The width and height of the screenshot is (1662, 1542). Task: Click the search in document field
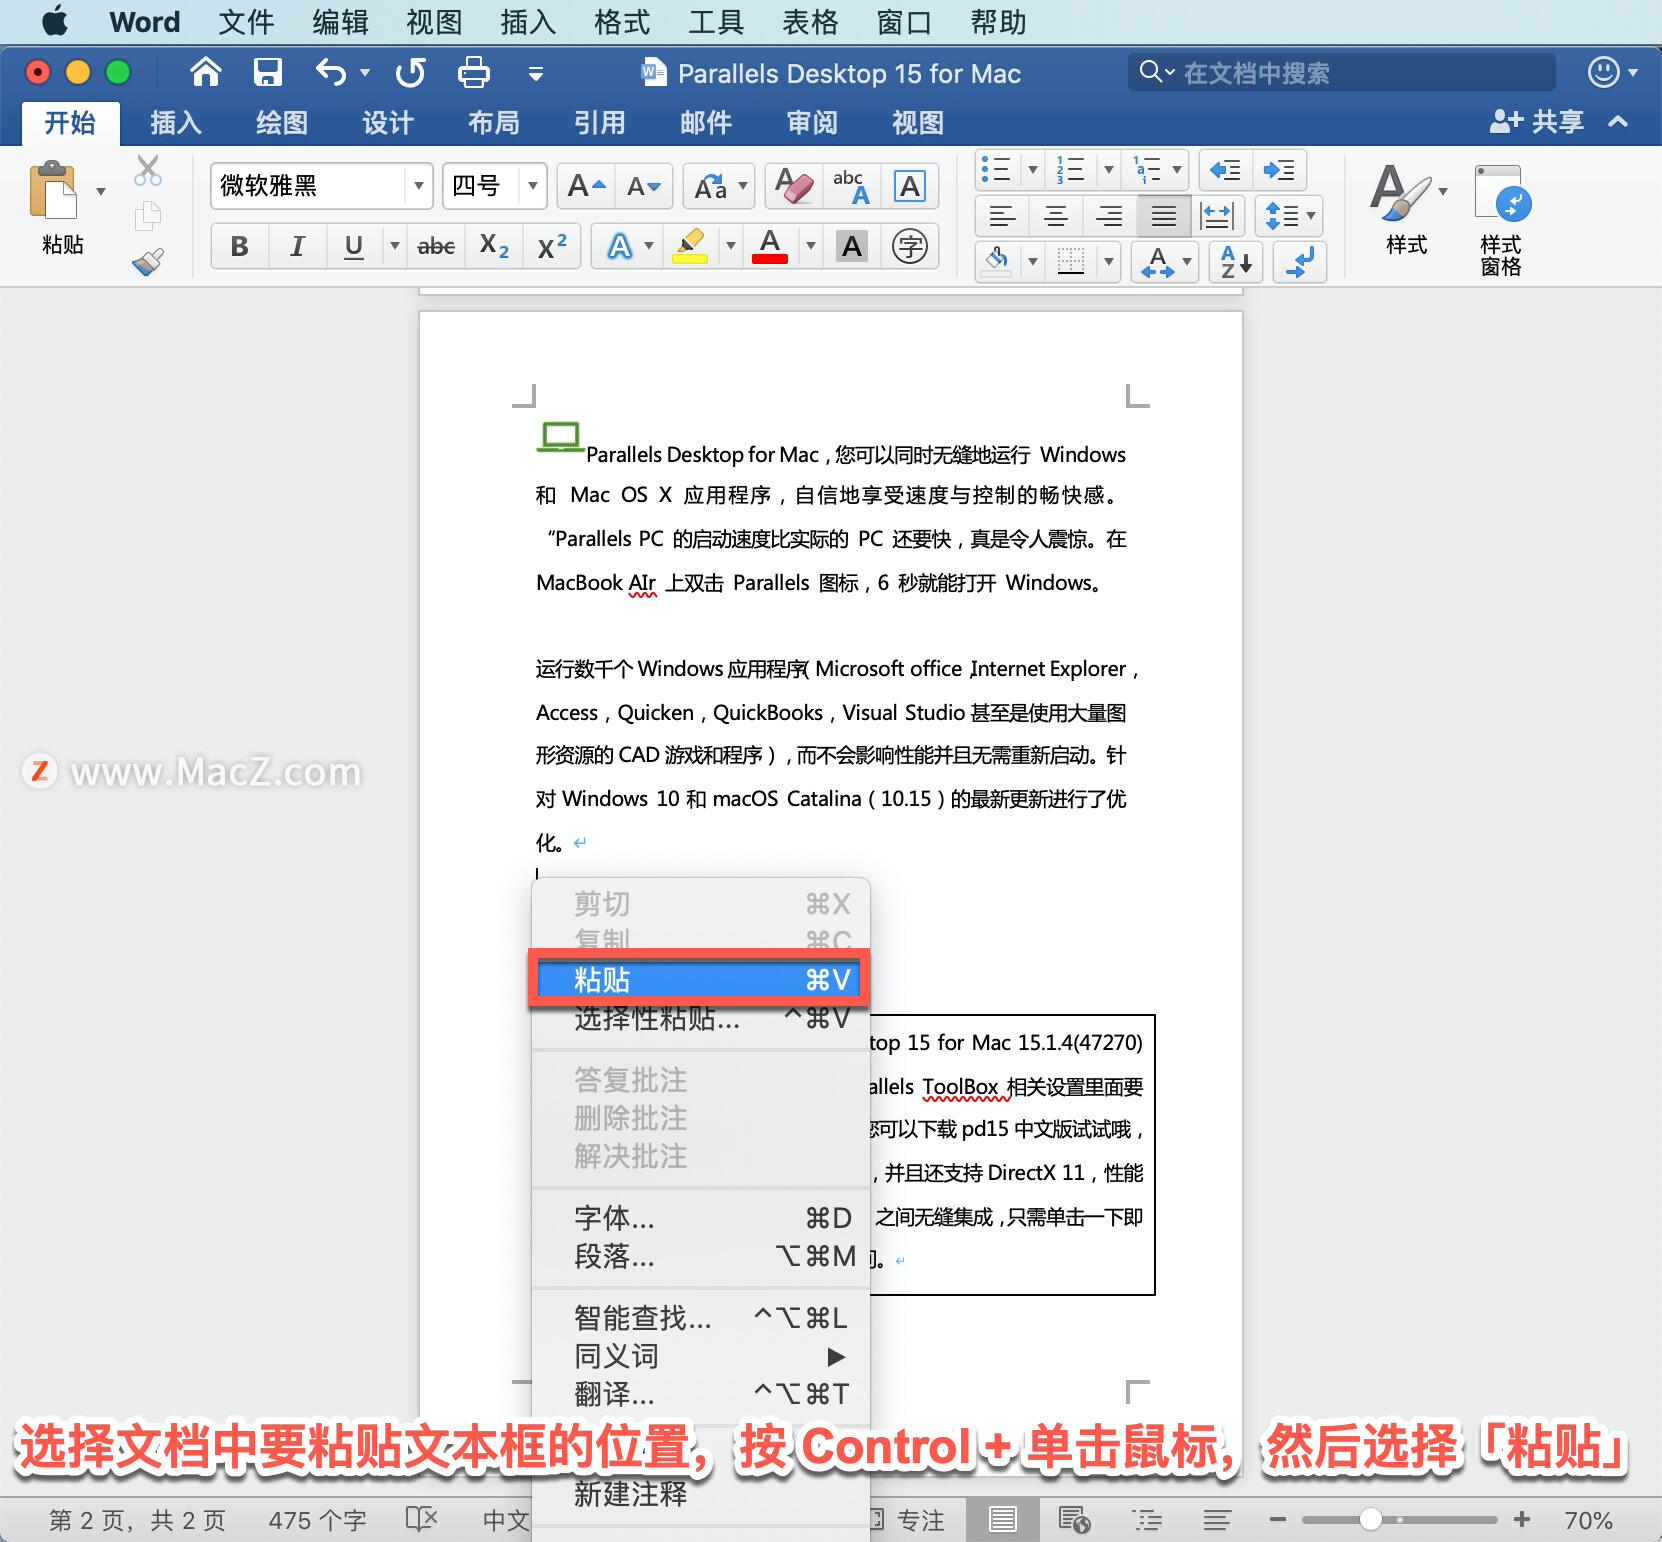point(1342,72)
